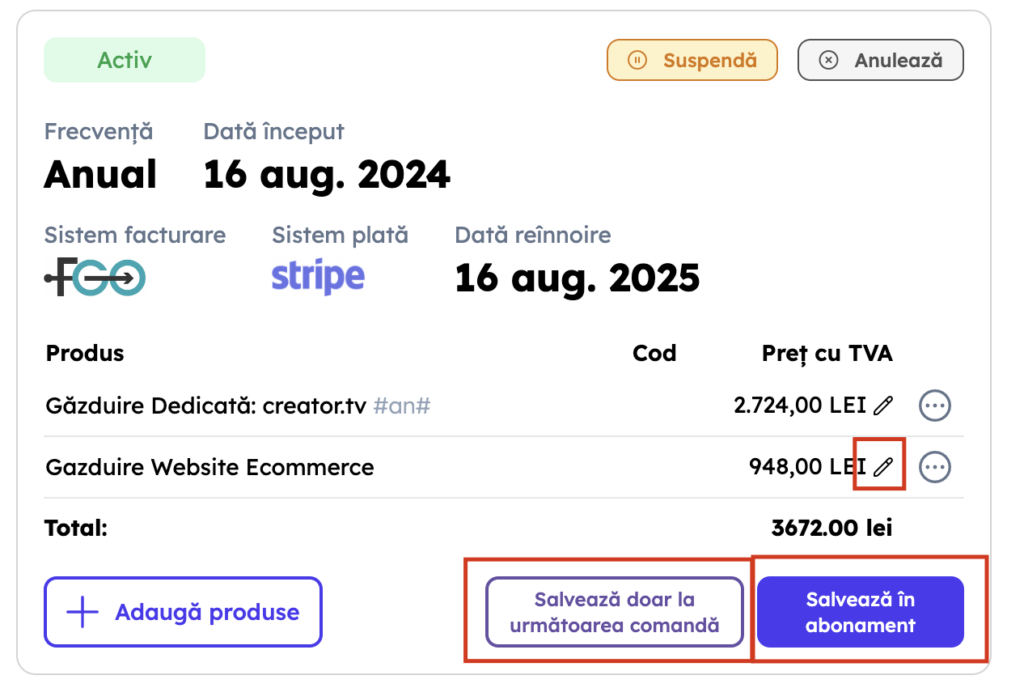The width and height of the screenshot is (1024, 688).
Task: Open options menu for Găzduire Dedicată row
Action: [934, 405]
